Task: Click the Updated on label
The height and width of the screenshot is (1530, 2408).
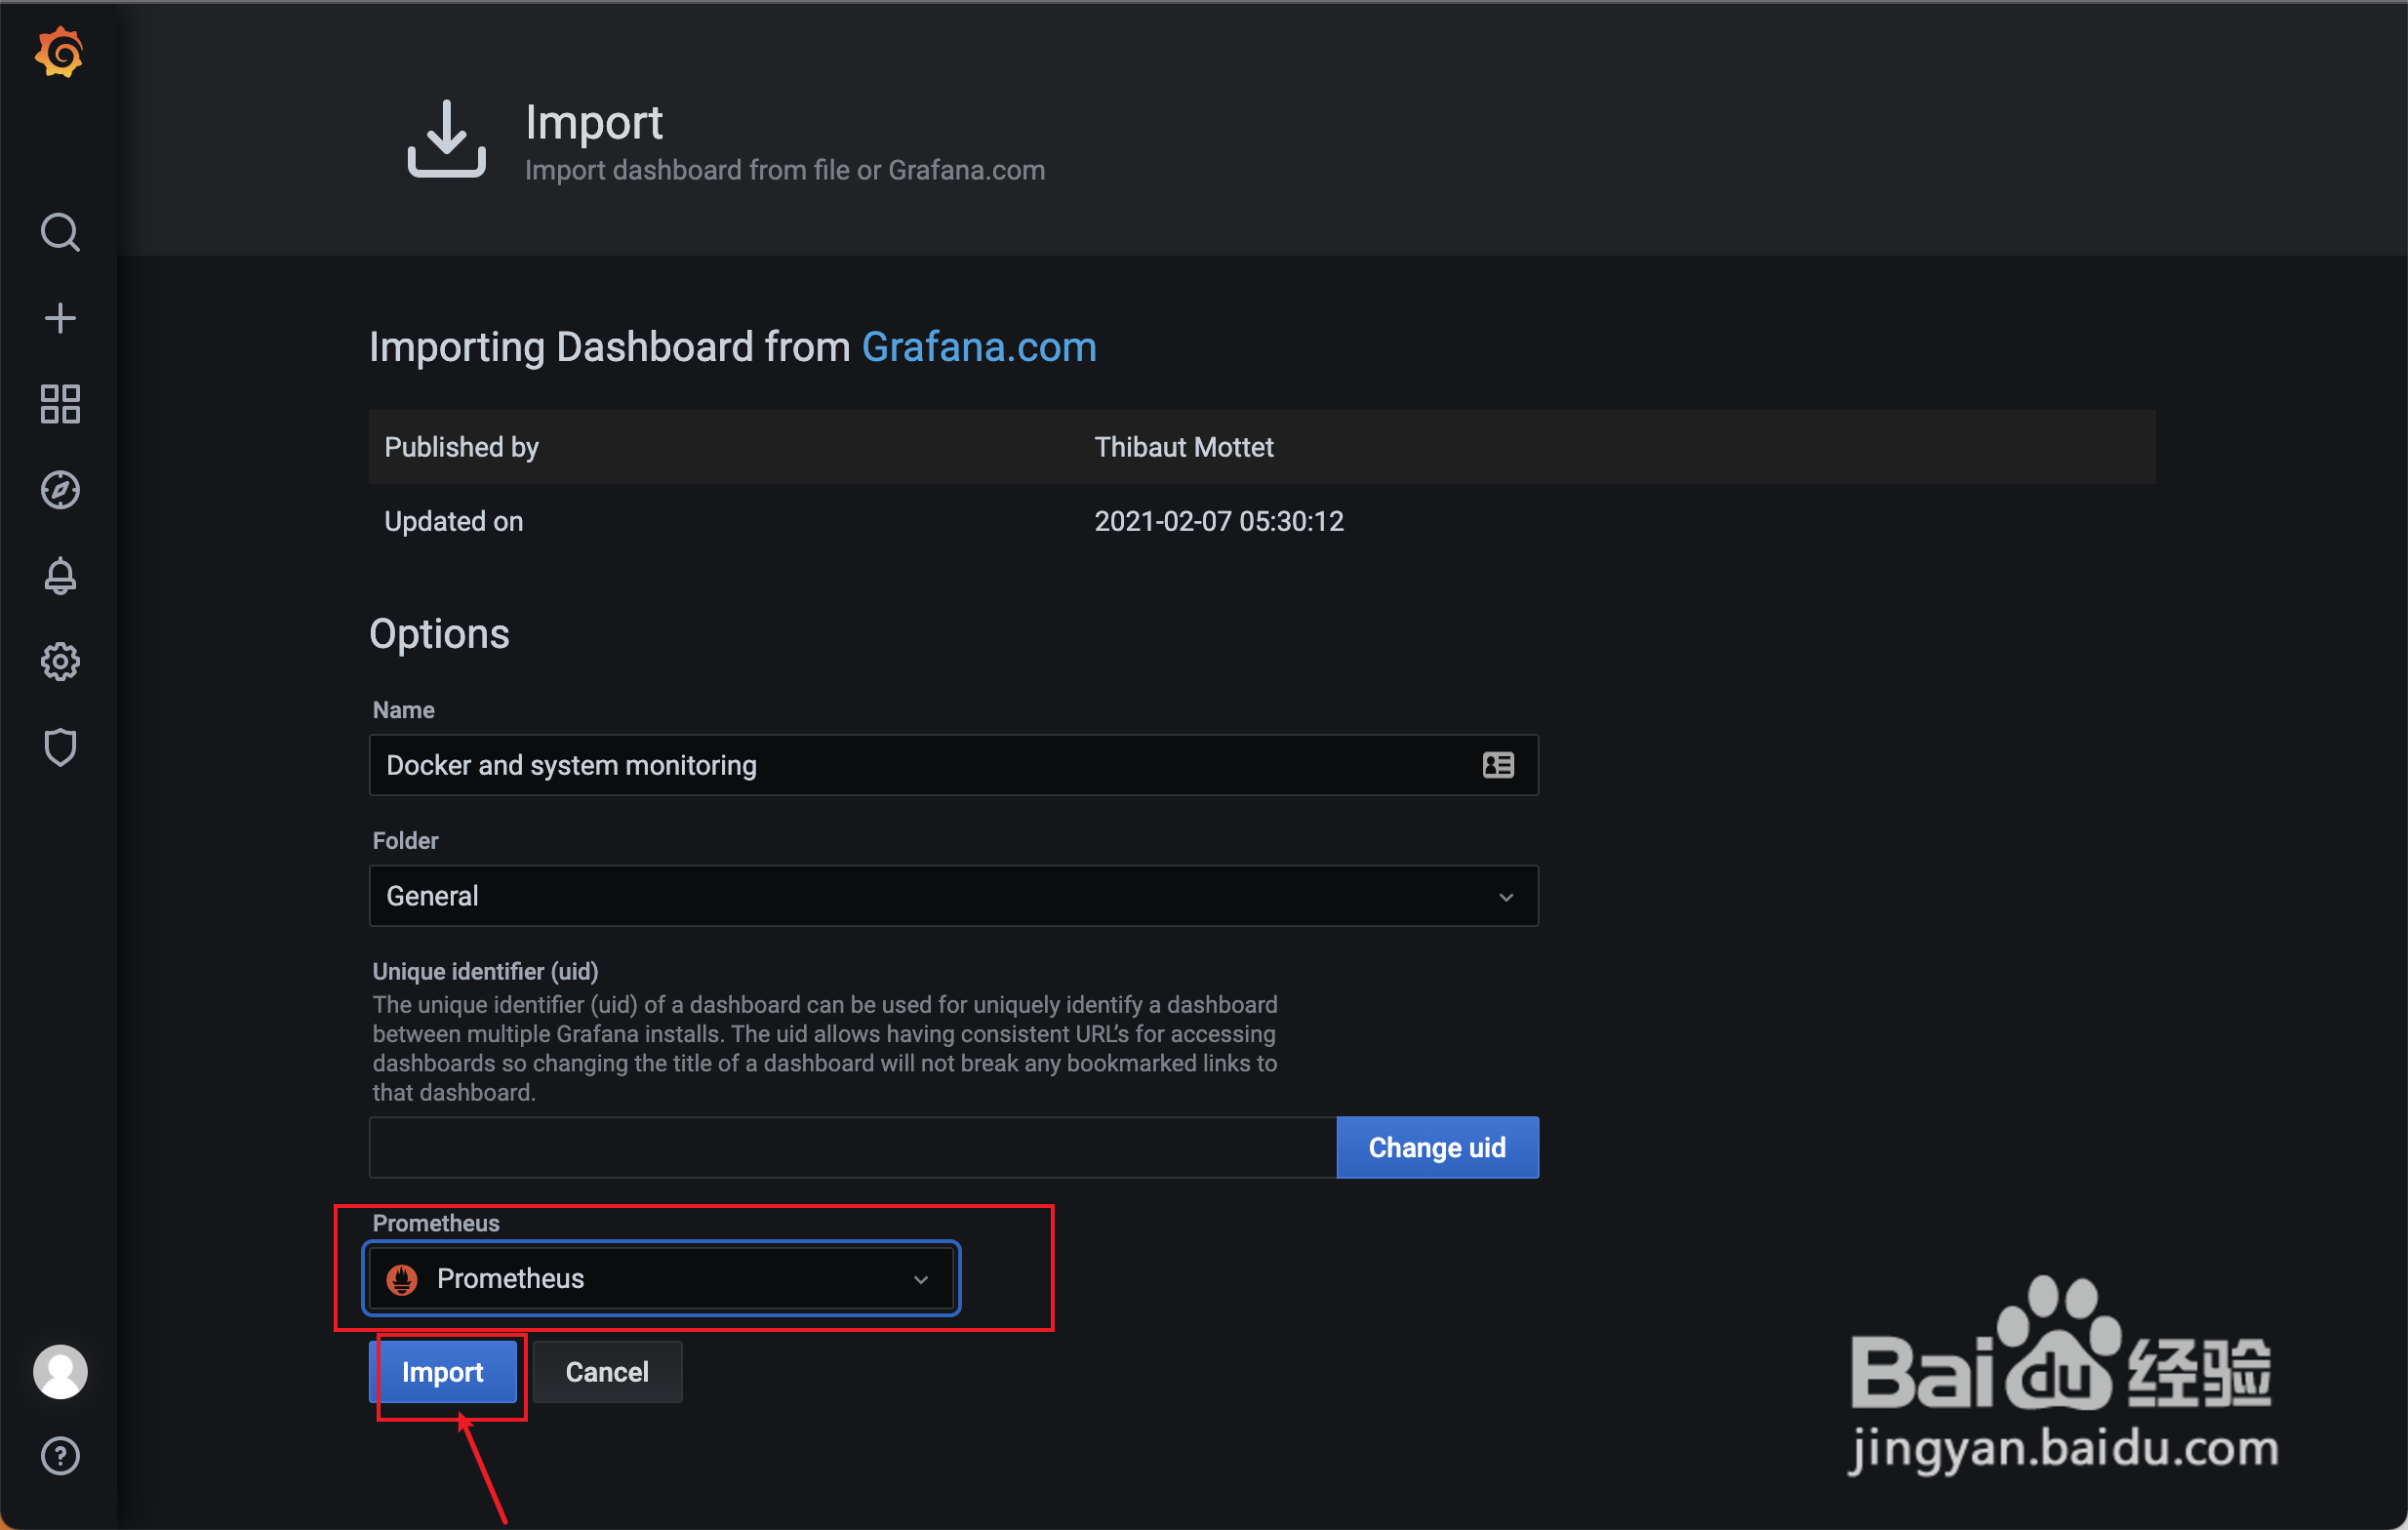Action: tap(454, 521)
